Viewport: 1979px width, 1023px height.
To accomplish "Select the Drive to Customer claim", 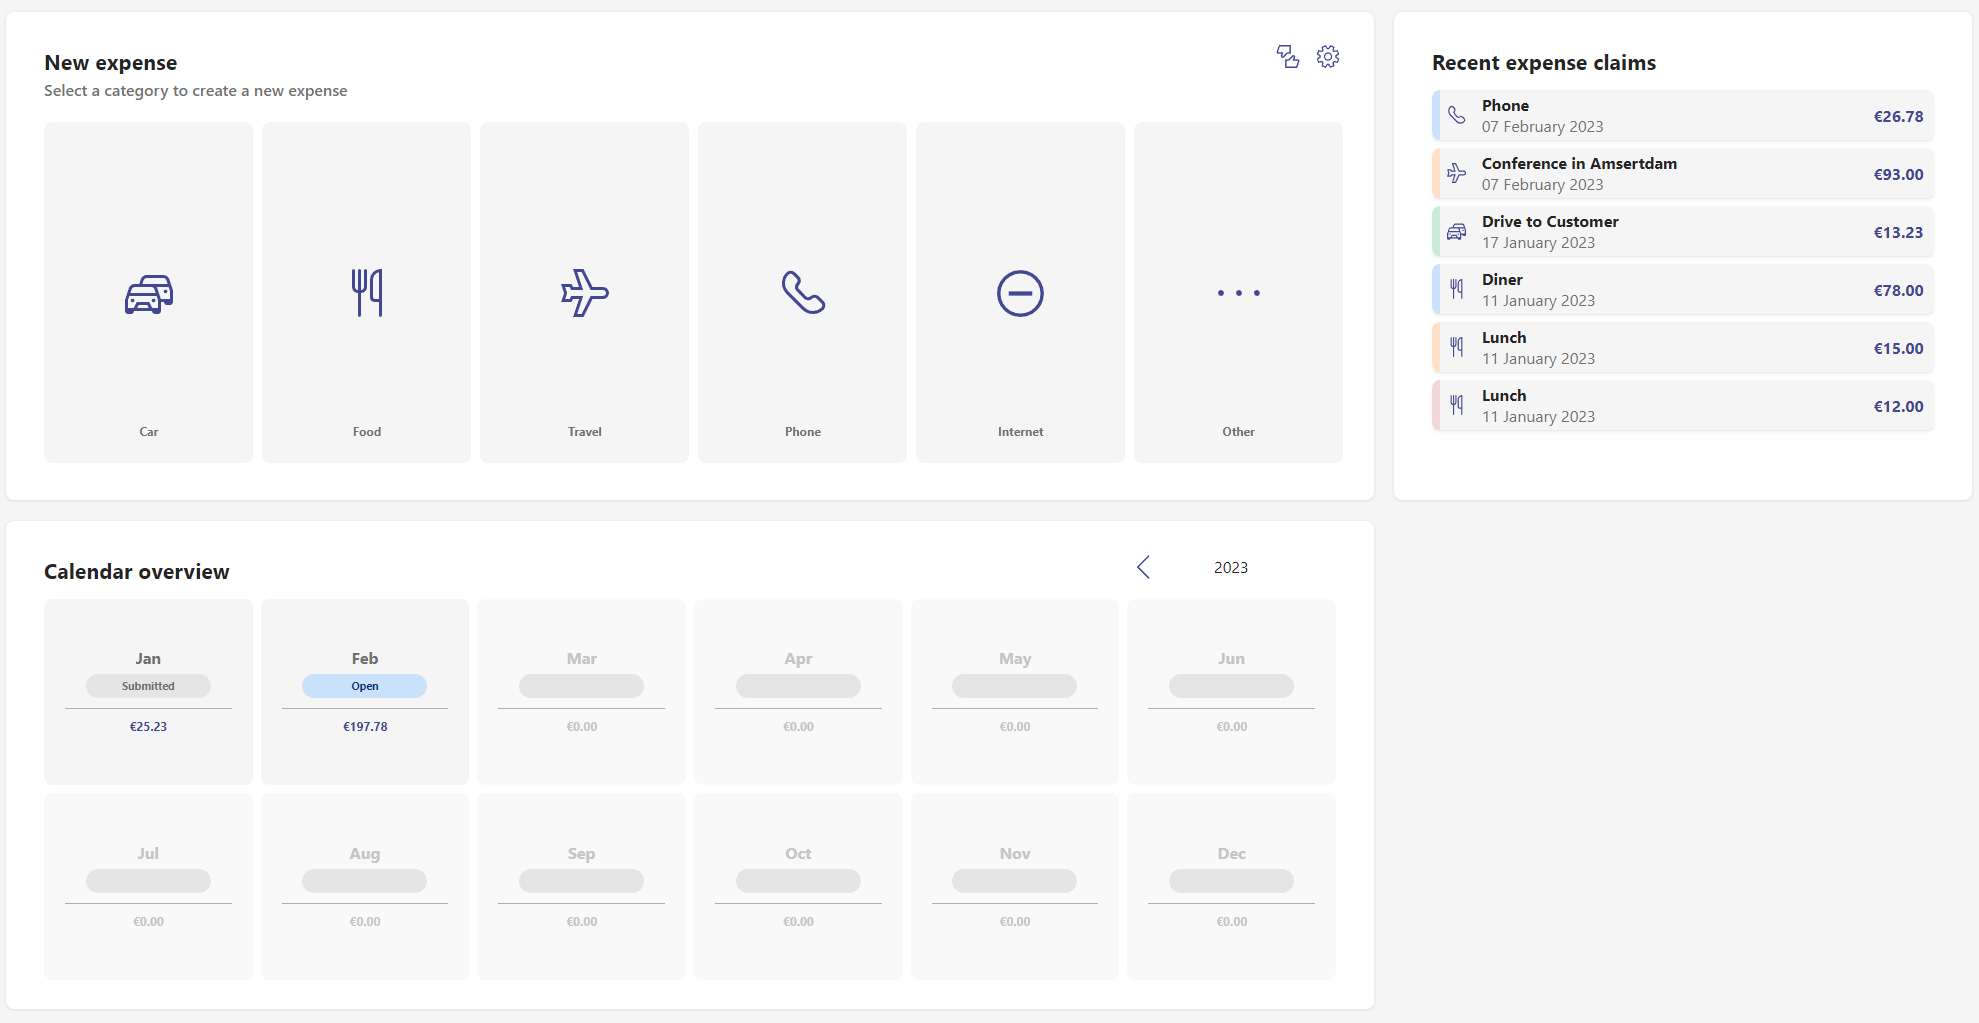I will click(1682, 232).
